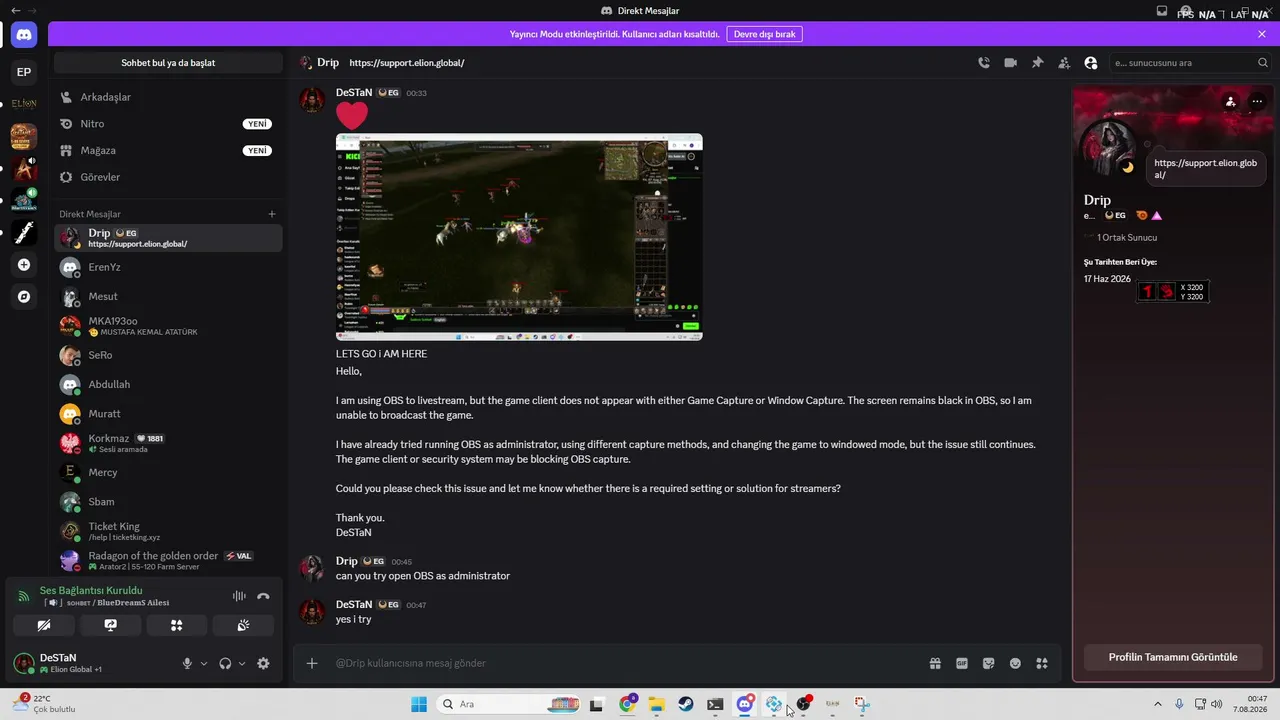Deafen the headphones
1280x720 pixels.
pyautogui.click(x=225, y=663)
